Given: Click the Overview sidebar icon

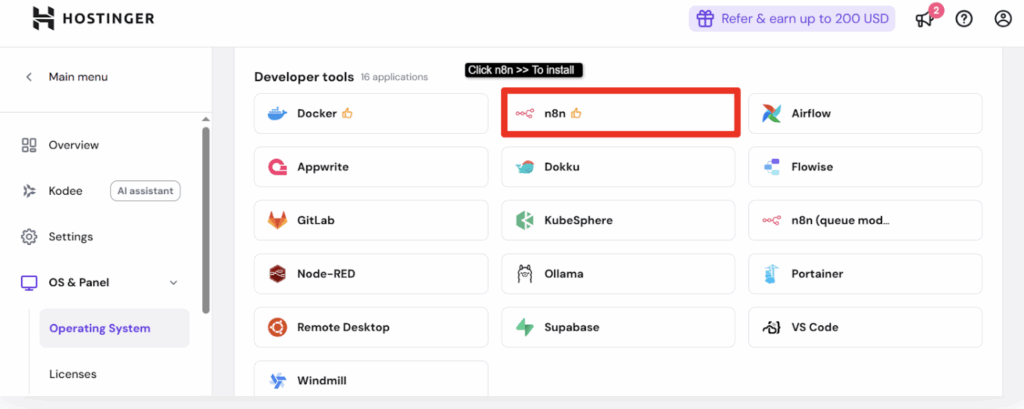Looking at the screenshot, I should coord(29,145).
